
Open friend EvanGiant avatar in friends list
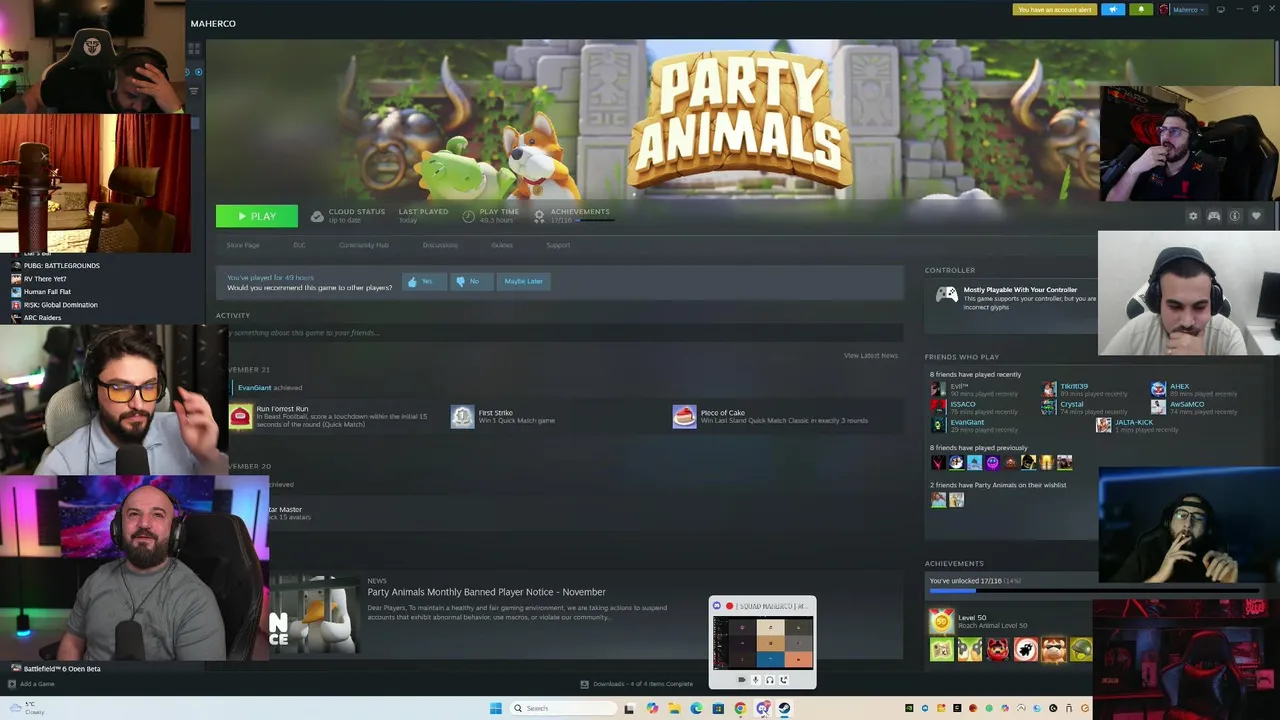tap(938, 425)
